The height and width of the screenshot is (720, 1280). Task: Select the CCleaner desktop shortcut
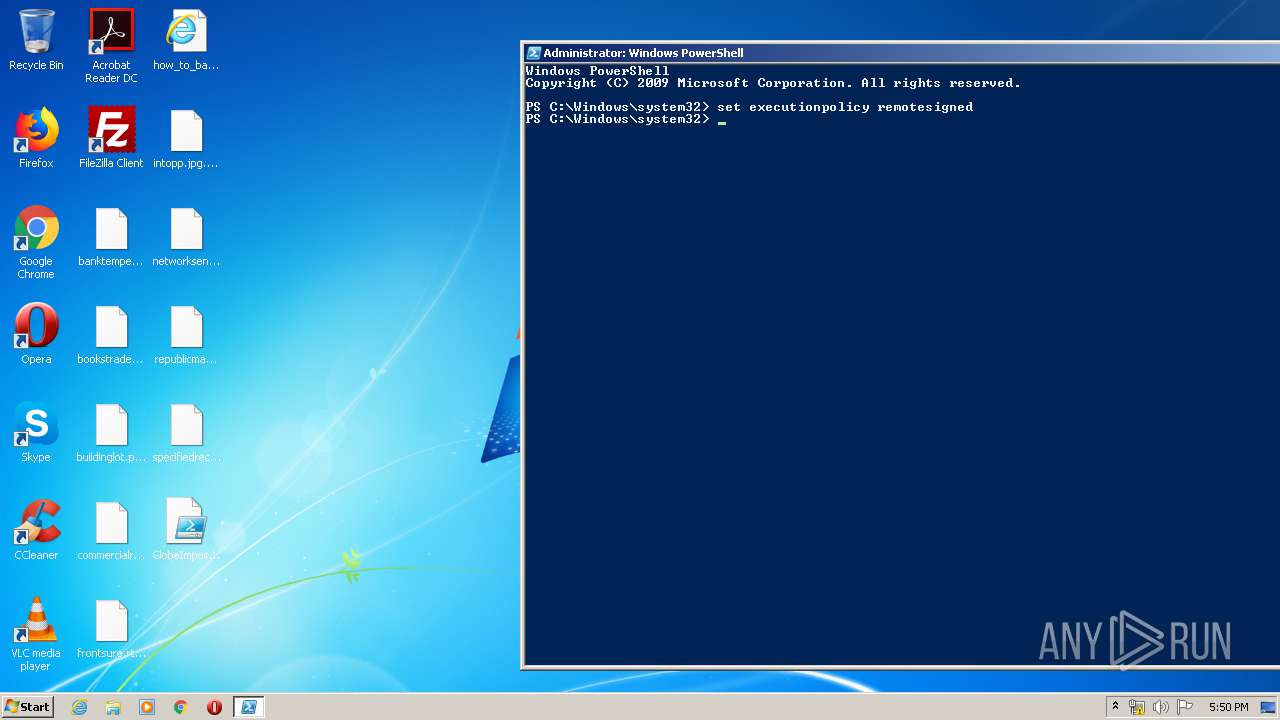click(36, 530)
